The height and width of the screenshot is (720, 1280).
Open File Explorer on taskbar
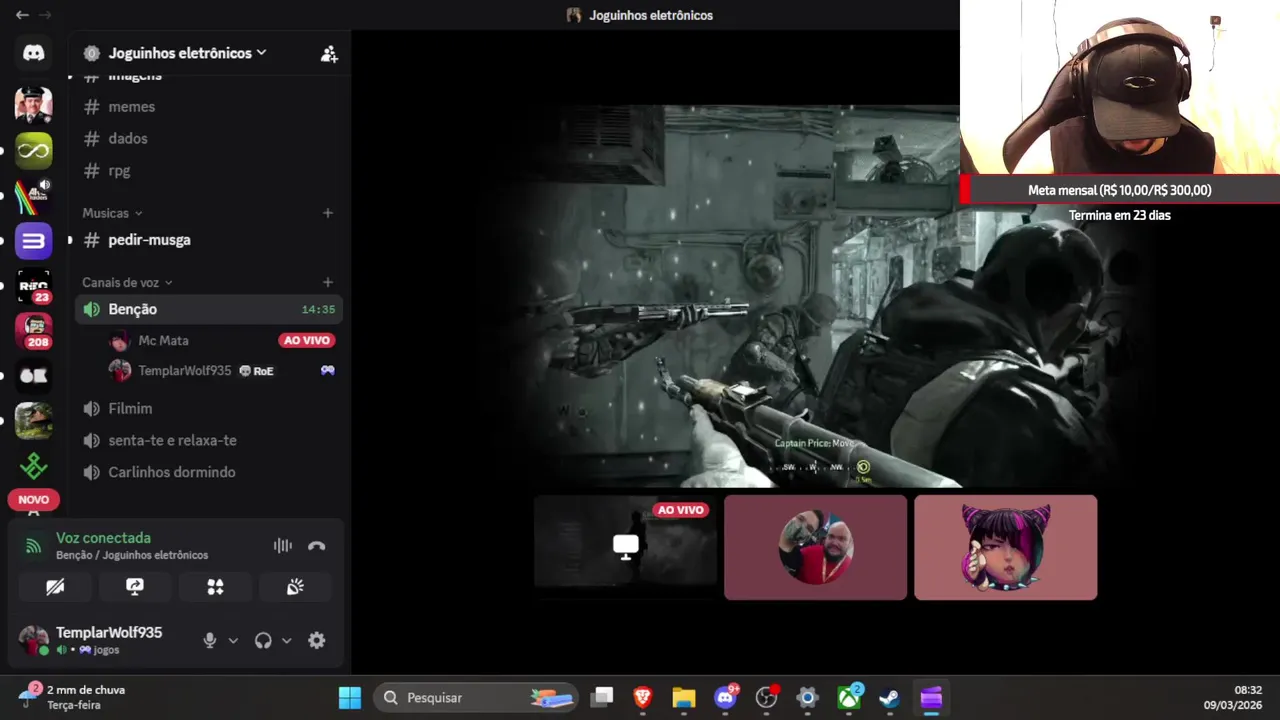[684, 697]
